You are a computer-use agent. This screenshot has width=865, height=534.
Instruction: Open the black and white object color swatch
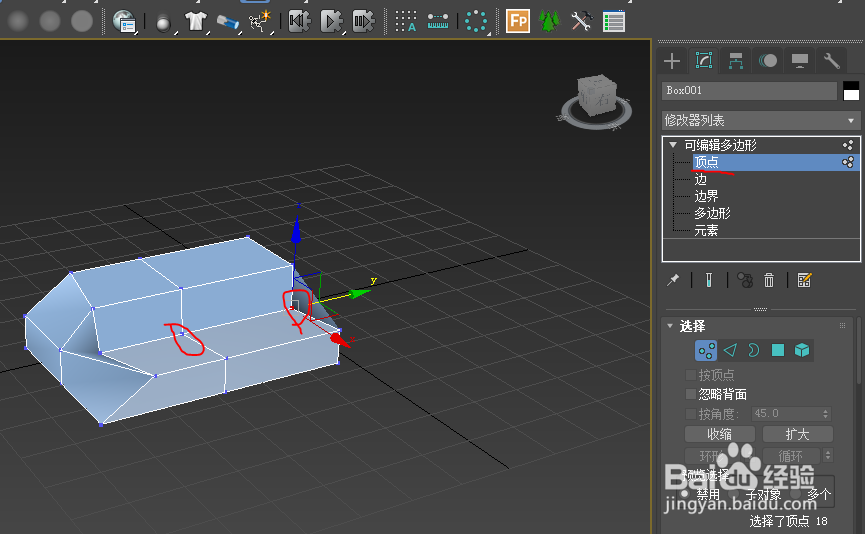coord(851,91)
